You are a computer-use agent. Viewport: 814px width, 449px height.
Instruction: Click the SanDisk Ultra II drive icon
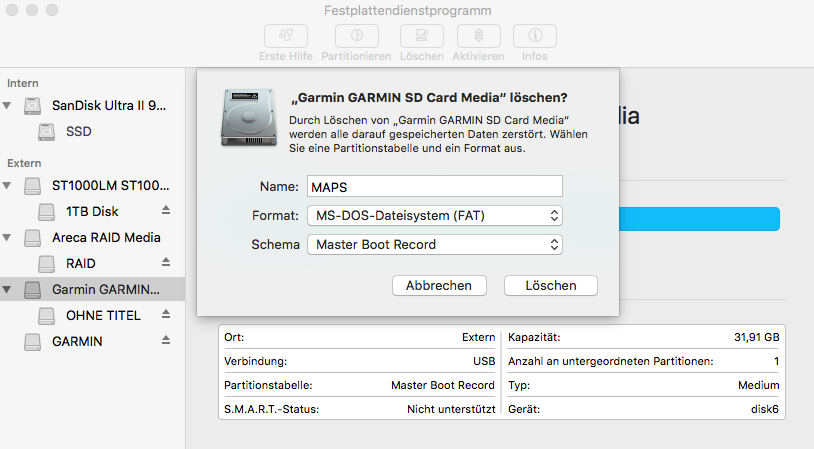coord(32,106)
